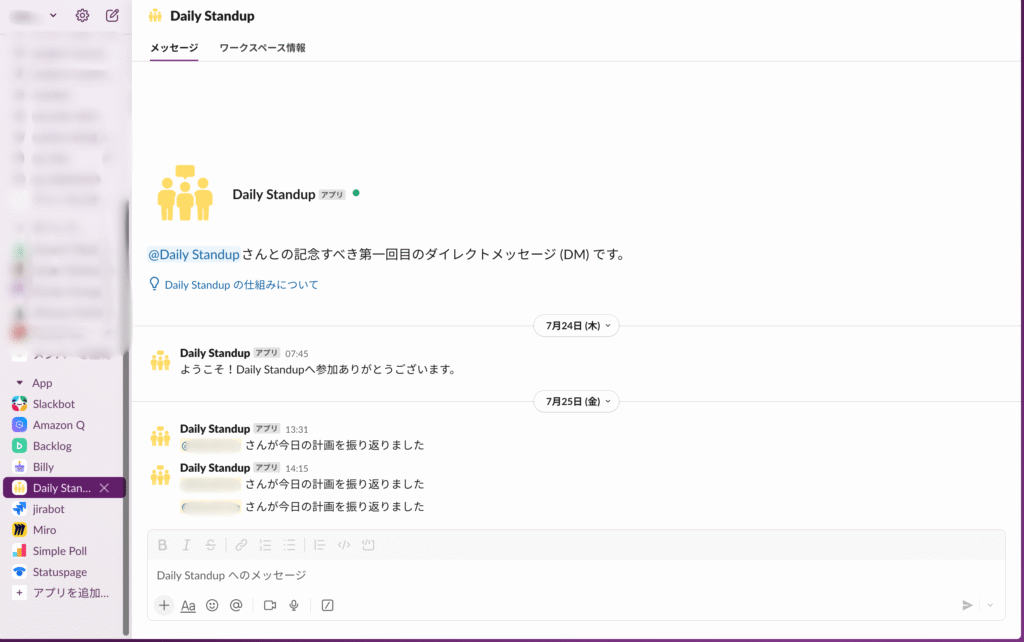1024x642 pixels.
Task: Expand the 7月25日 (金) date dropdown
Action: coord(576,401)
